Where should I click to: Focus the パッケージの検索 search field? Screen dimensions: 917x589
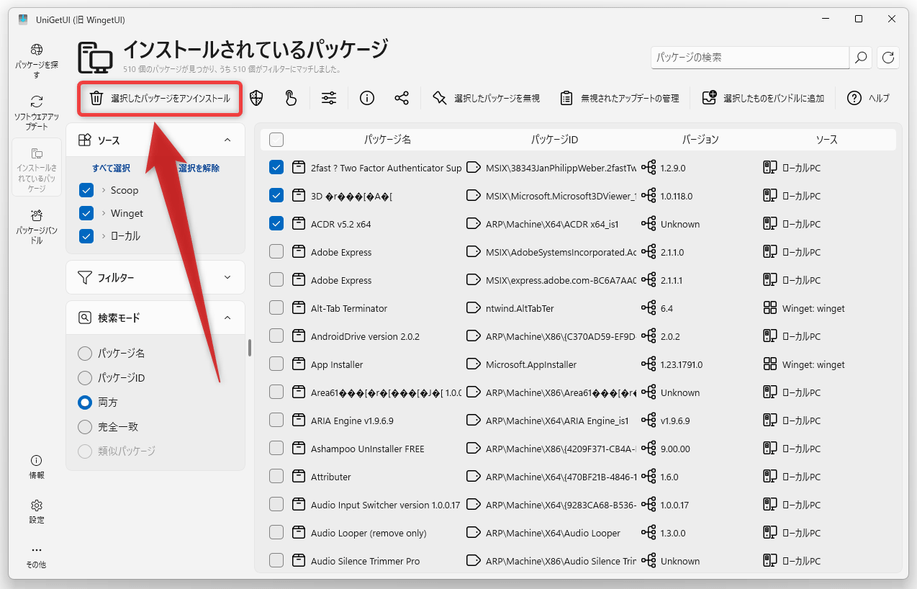[750, 57]
